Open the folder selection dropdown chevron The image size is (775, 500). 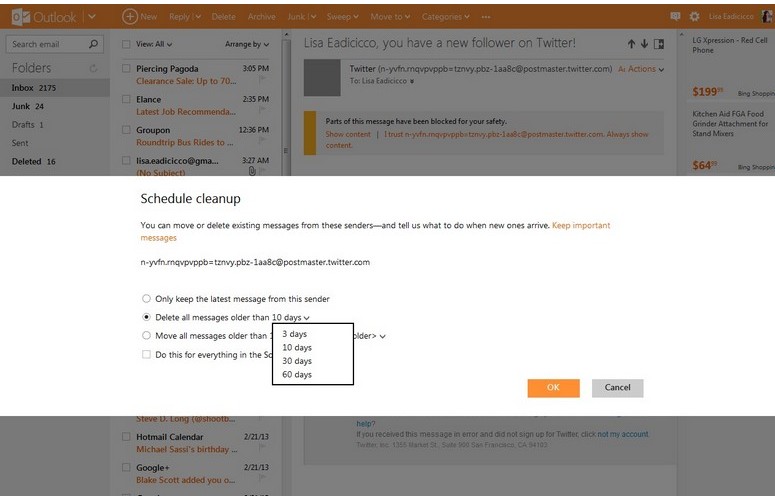tap(383, 336)
